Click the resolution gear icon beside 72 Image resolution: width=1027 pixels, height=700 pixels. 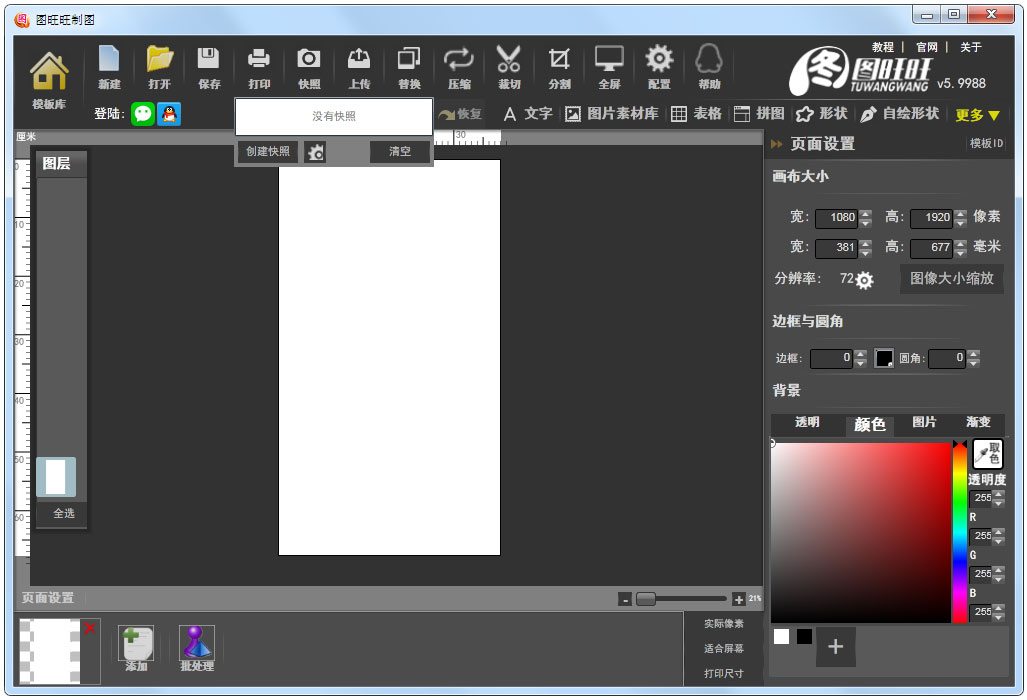click(864, 280)
